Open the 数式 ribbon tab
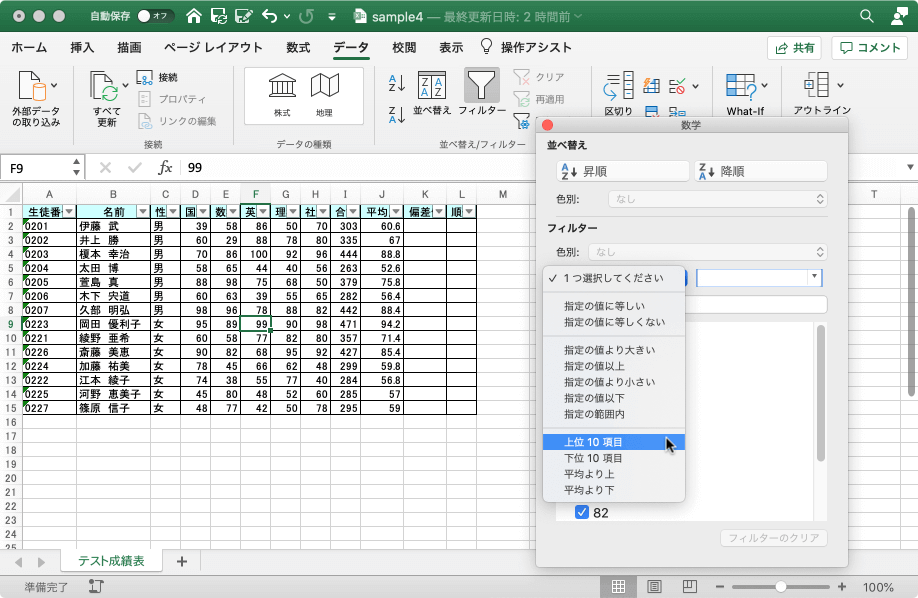This screenshot has width=918, height=598. [297, 47]
